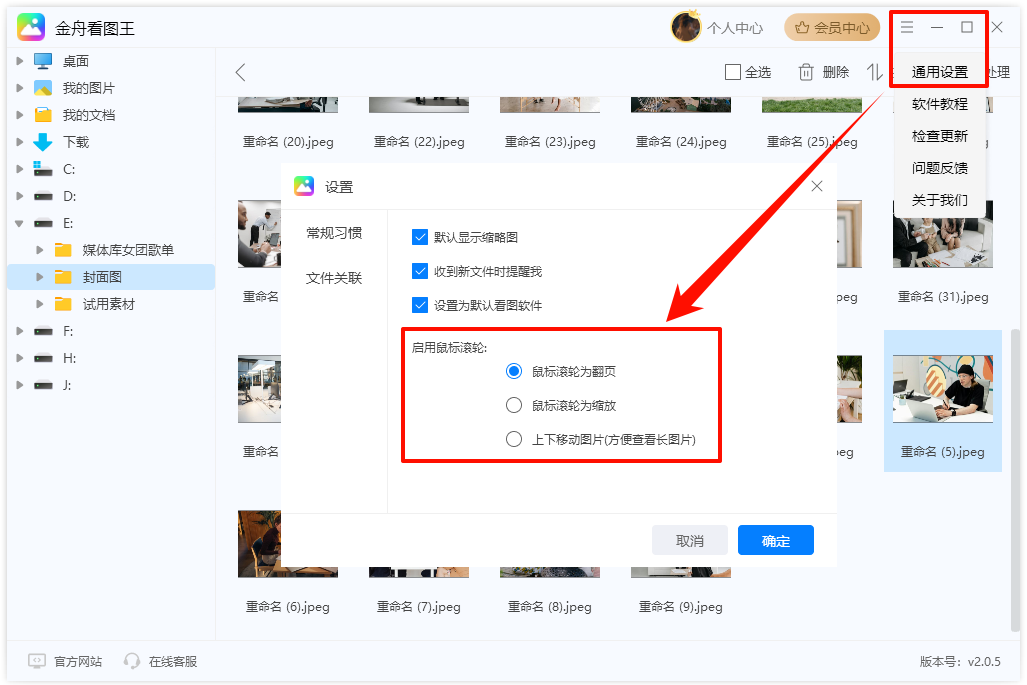Click the 删除 trash icon
This screenshot has width=1027, height=685.
(806, 72)
